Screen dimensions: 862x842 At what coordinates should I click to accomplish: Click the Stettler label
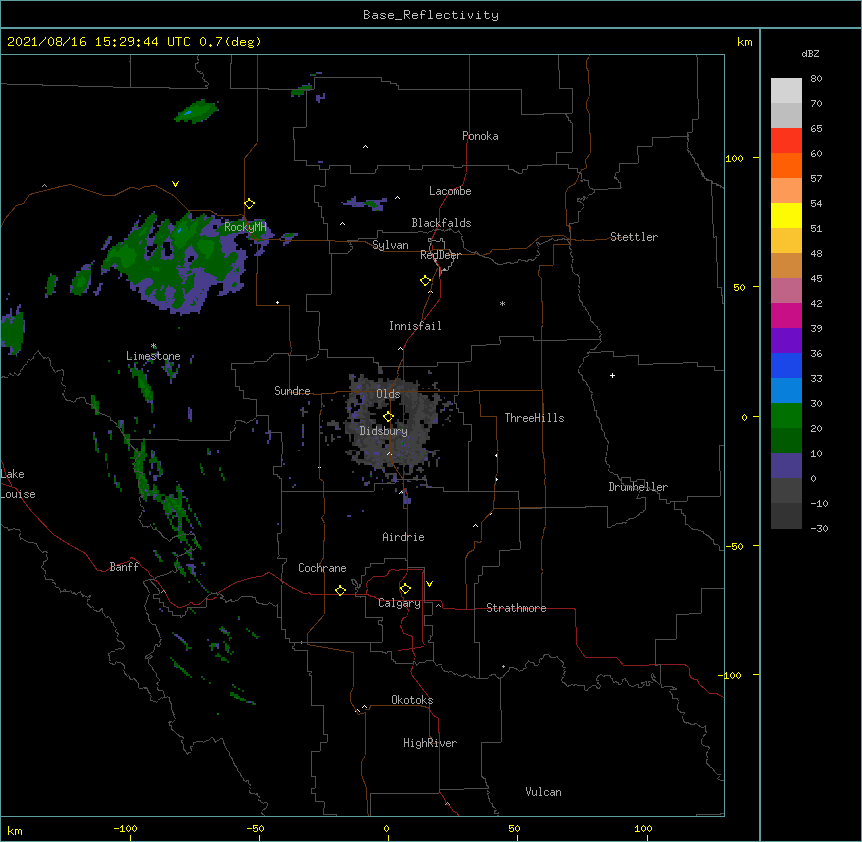(x=634, y=237)
